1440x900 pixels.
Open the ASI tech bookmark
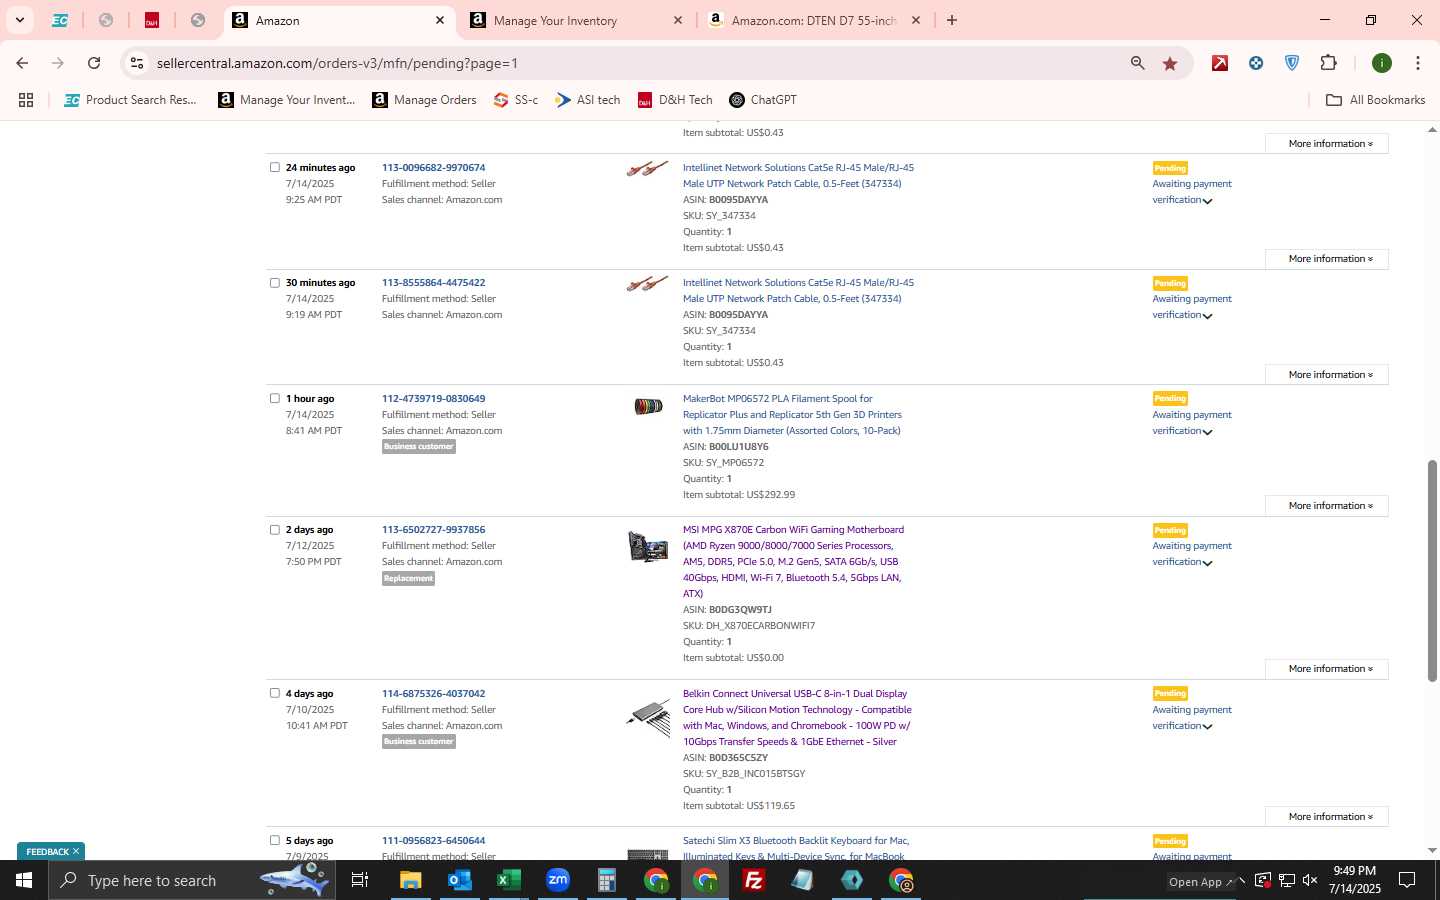coord(588,100)
